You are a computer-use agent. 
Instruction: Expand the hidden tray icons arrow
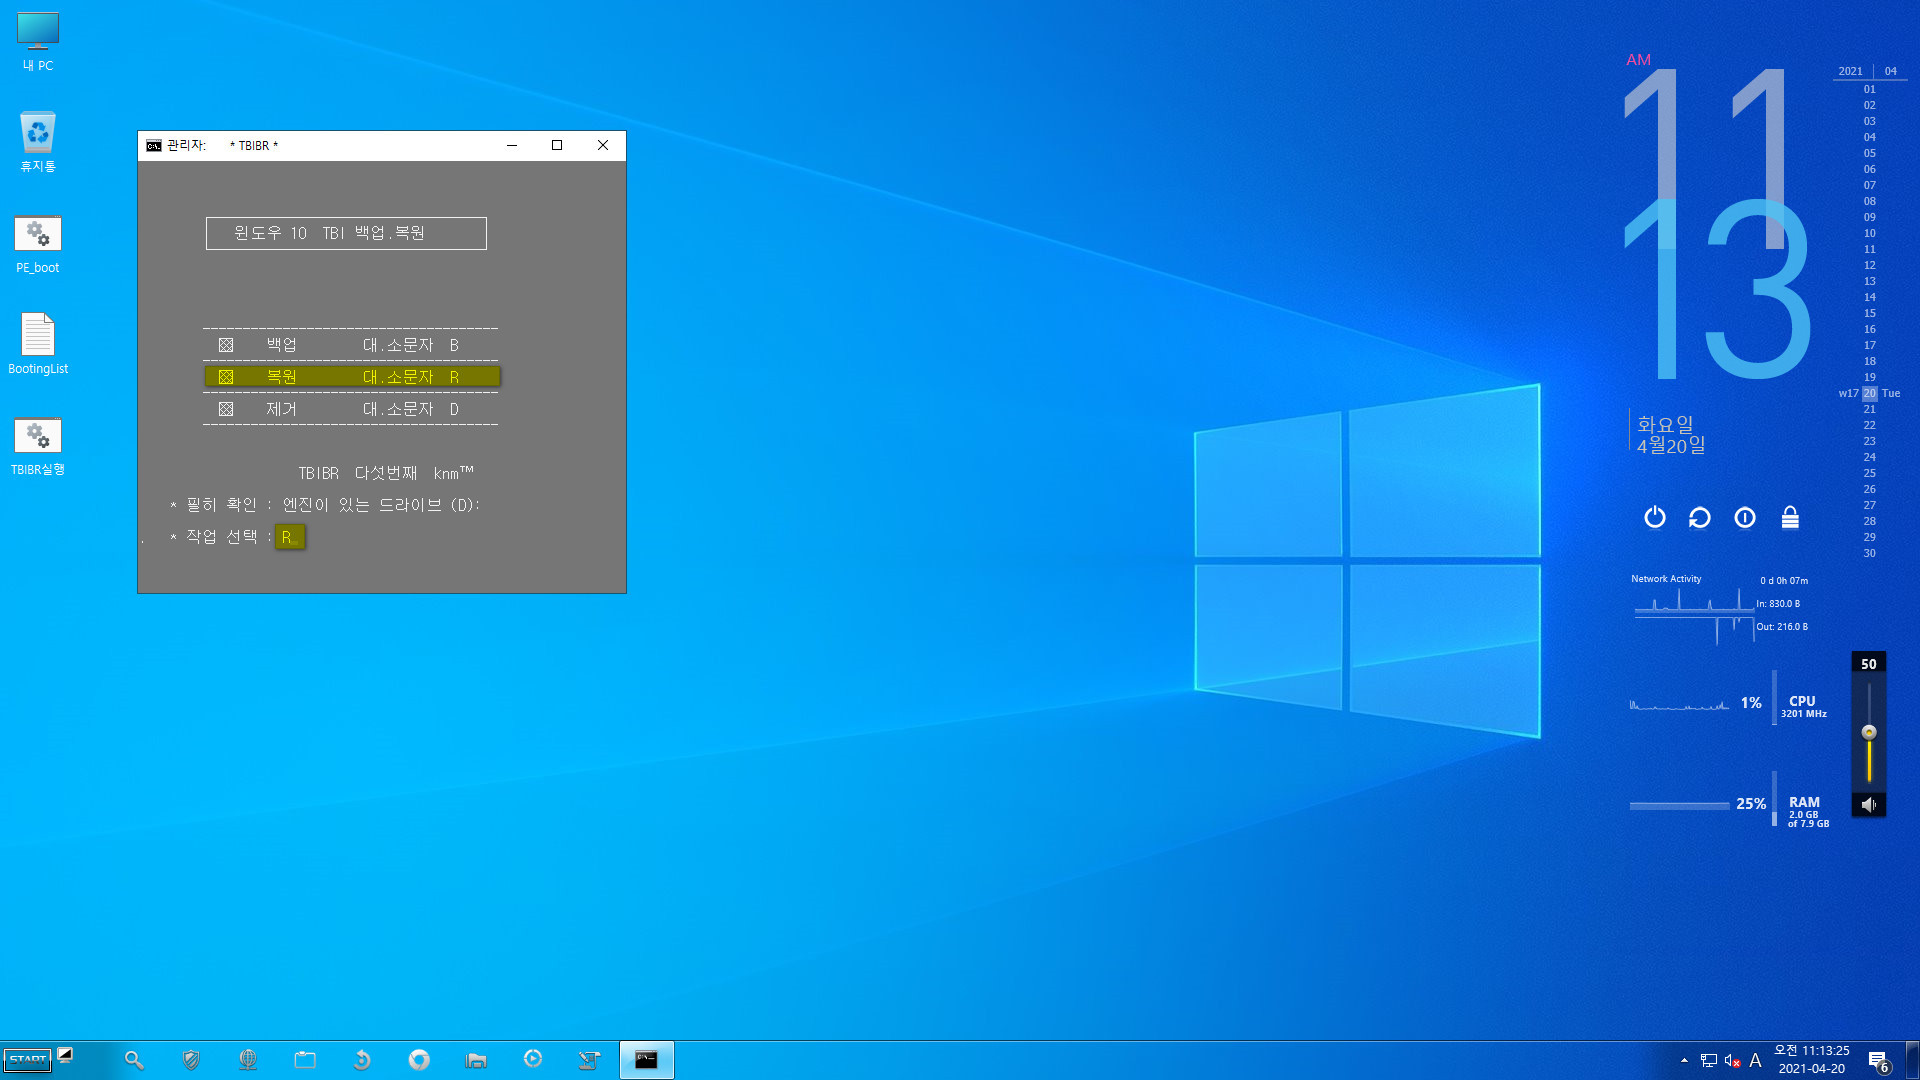[1684, 1061]
